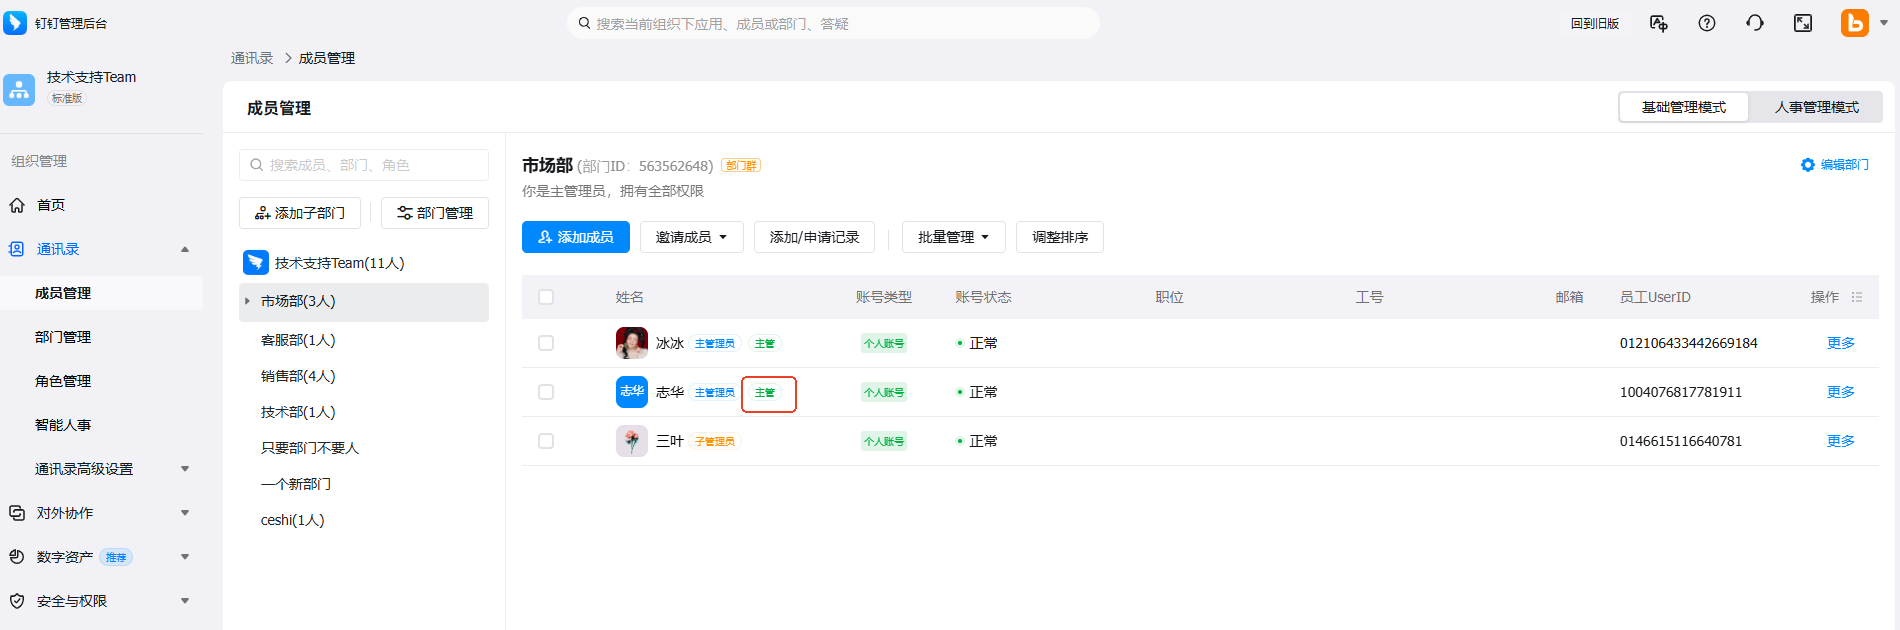Toggle the select-all checkbox in table header
Viewport: 1900px width, 630px height.
point(546,297)
